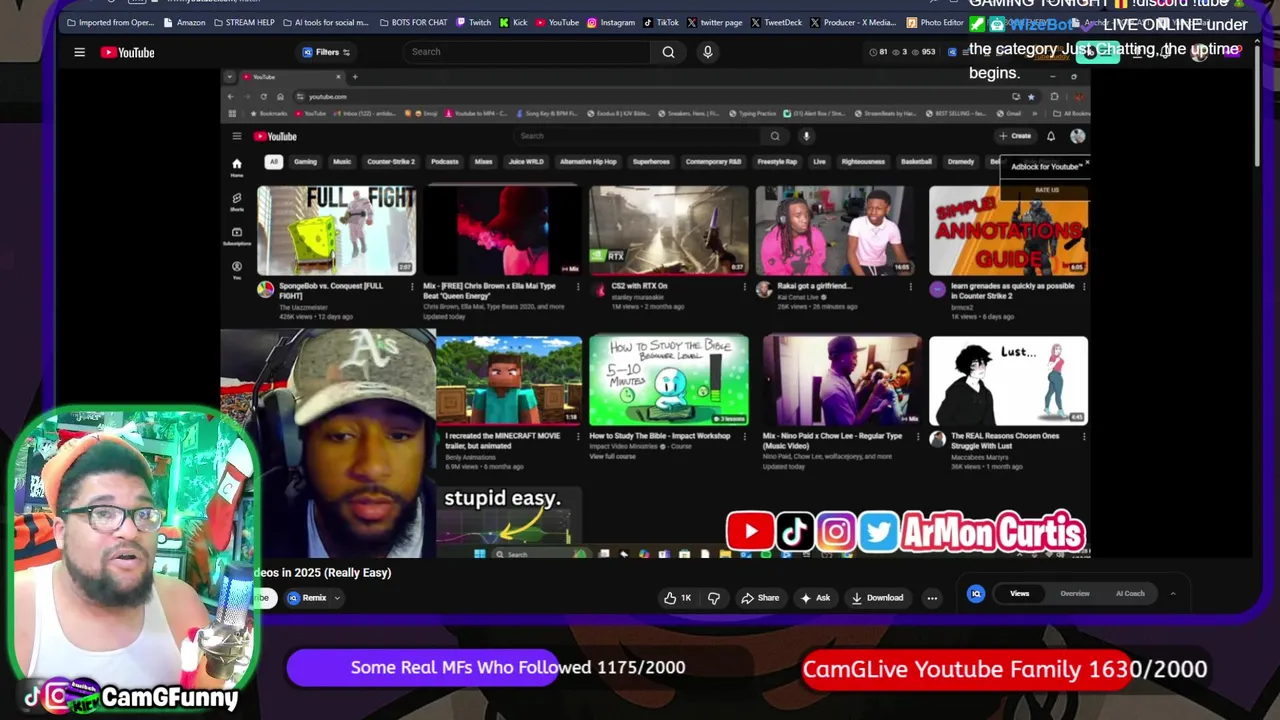The width and height of the screenshot is (1280, 720).
Task: Click the blue IQ icon left of Views tab
Action: click(x=976, y=594)
